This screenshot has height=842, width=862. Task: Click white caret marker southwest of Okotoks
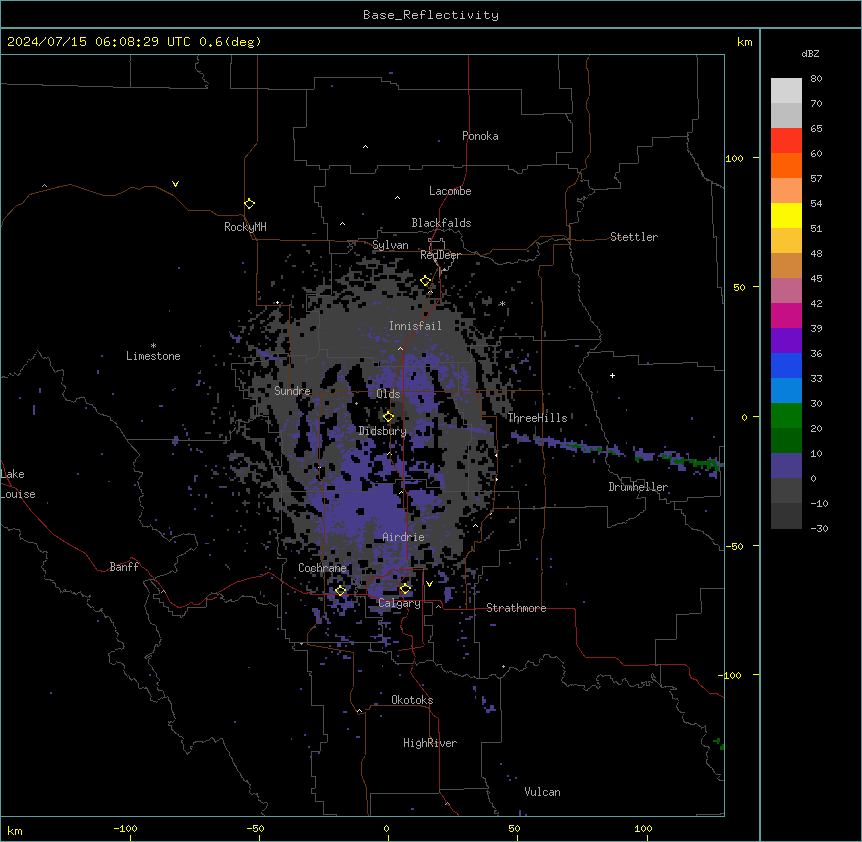click(x=360, y=711)
